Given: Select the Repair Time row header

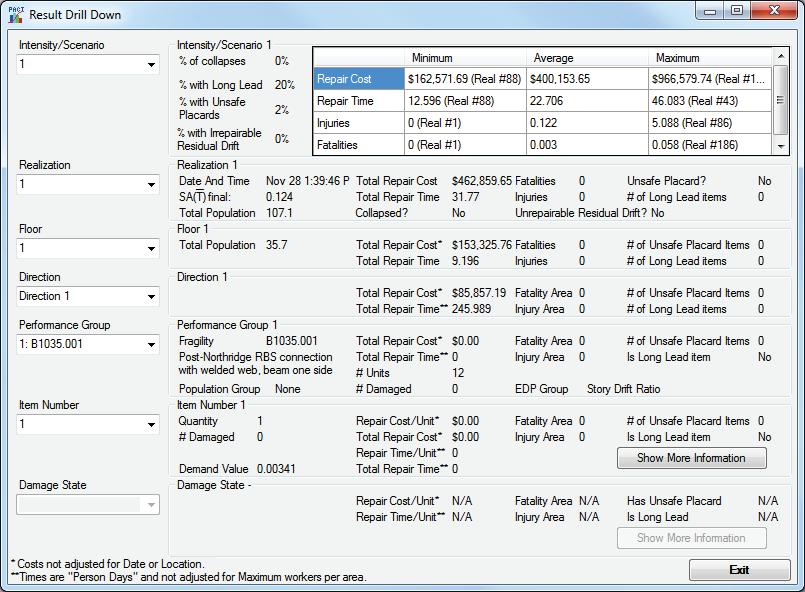Looking at the screenshot, I should (359, 101).
